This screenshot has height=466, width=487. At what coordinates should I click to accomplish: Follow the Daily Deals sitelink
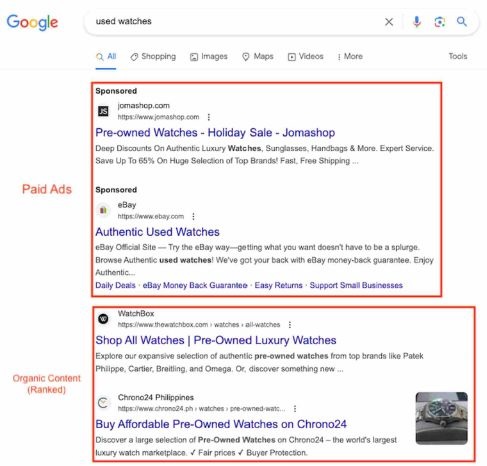pos(115,285)
